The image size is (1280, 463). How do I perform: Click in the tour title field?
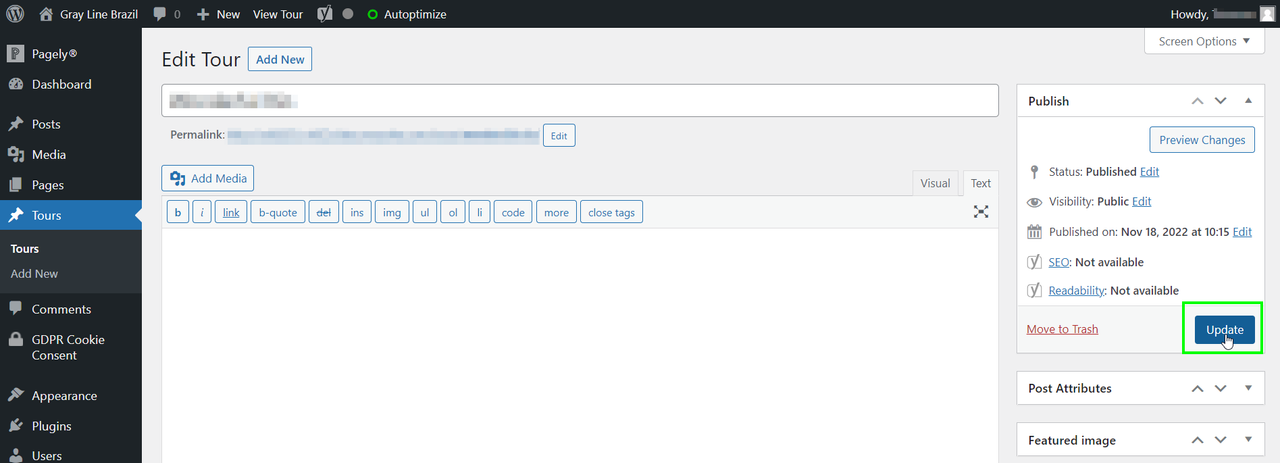(x=580, y=100)
